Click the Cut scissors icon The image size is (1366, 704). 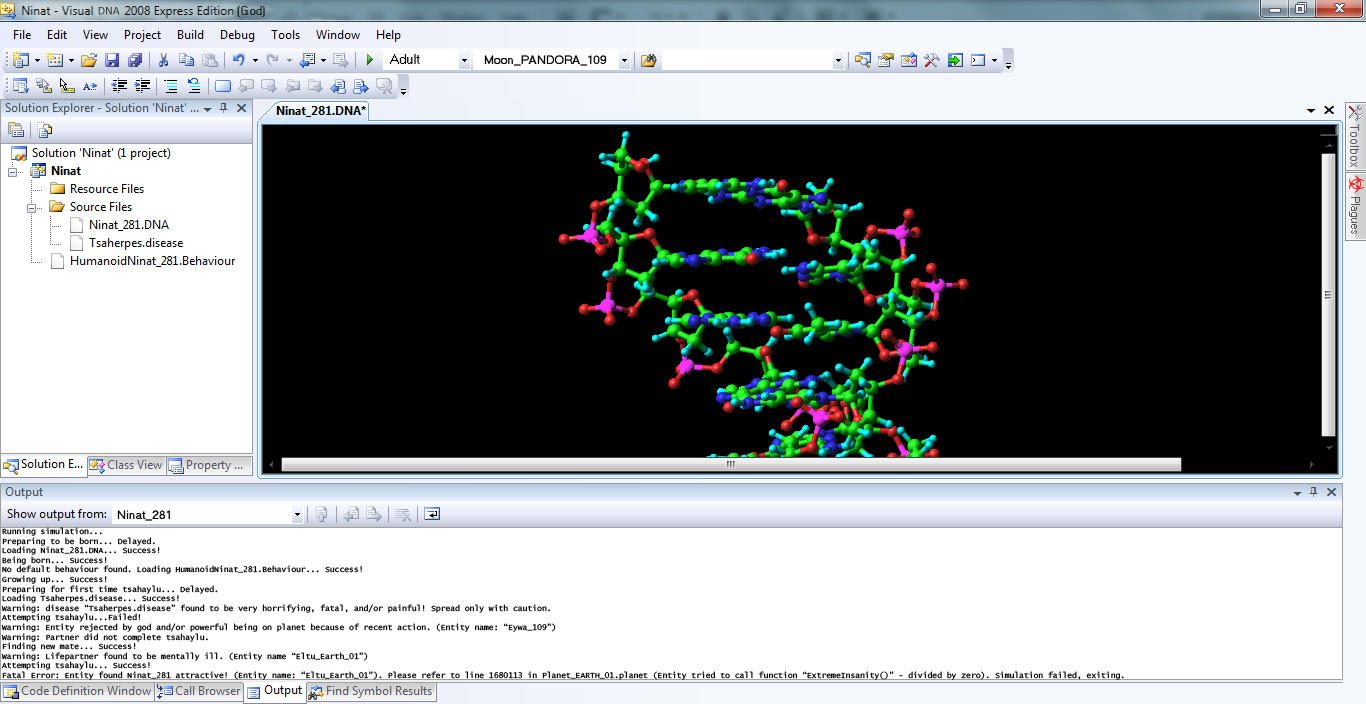point(163,60)
